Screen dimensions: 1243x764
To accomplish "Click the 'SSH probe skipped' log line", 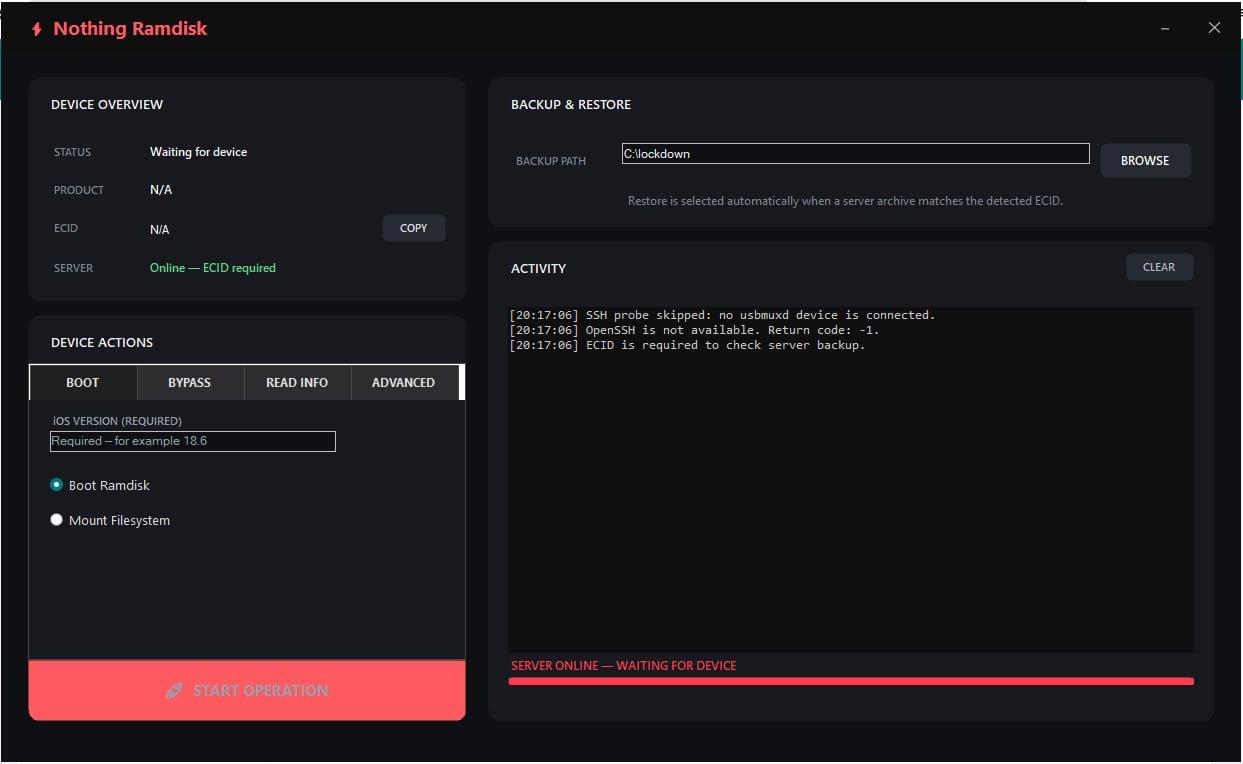I will pyautogui.click(x=722, y=315).
